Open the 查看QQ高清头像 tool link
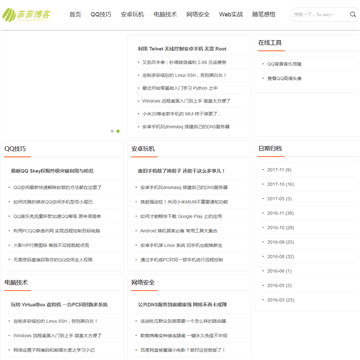This screenshot has height=360, width=360. point(284,78)
